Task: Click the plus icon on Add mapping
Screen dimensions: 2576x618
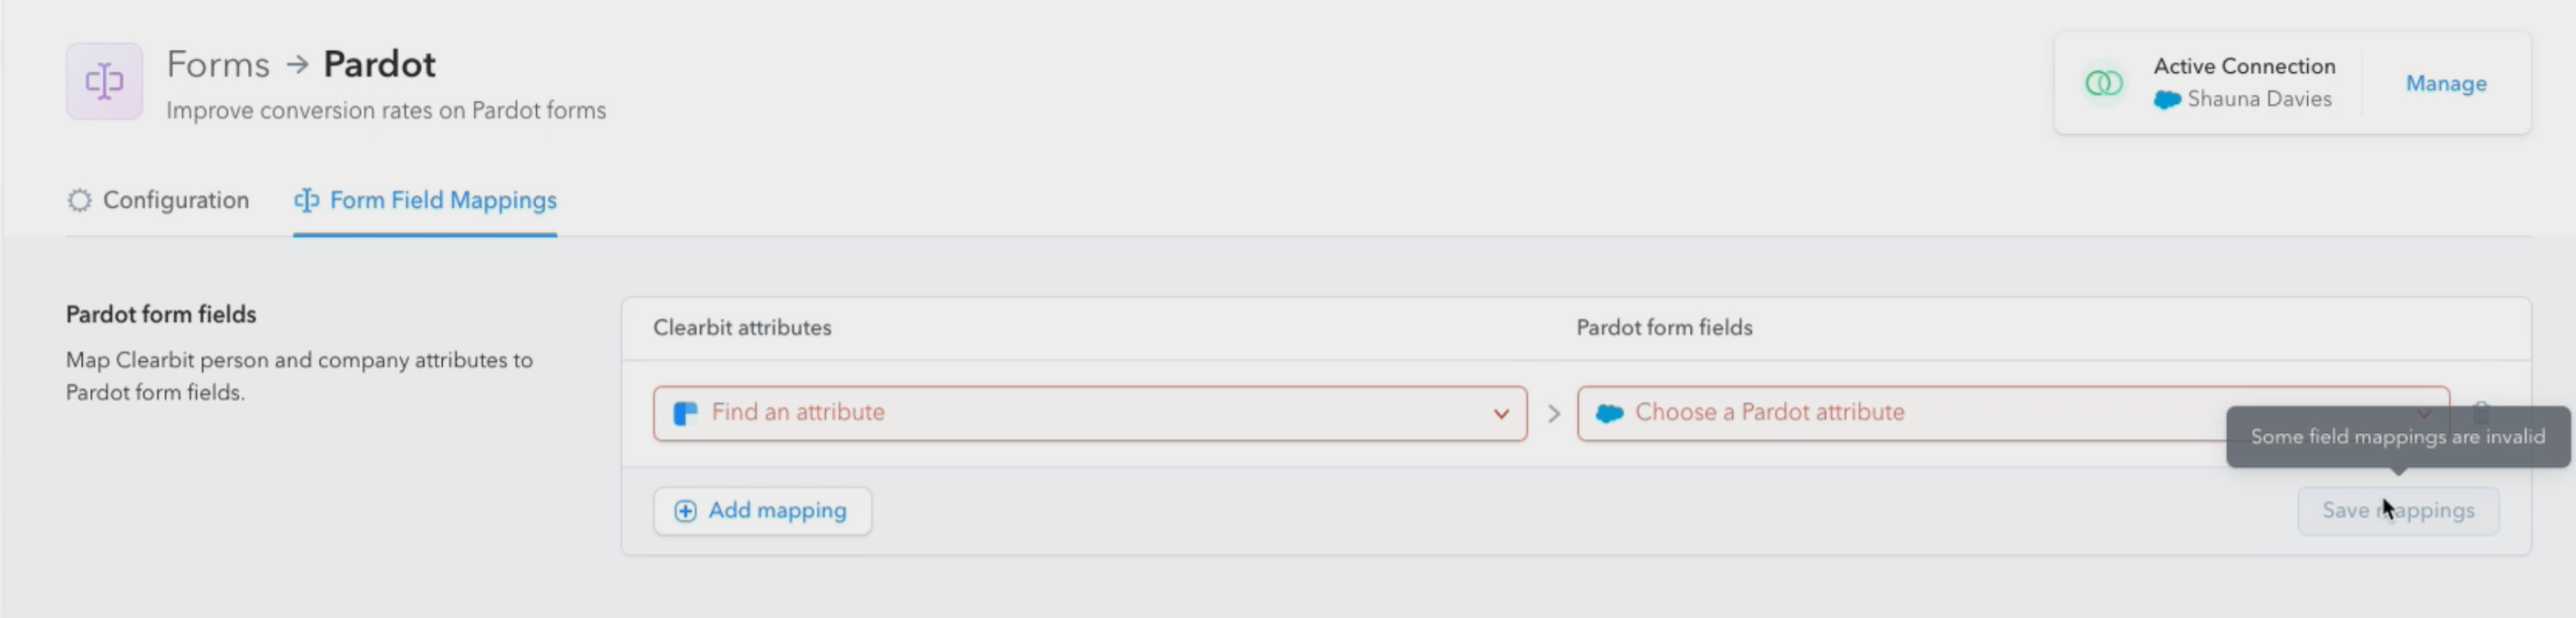Action: [685, 511]
